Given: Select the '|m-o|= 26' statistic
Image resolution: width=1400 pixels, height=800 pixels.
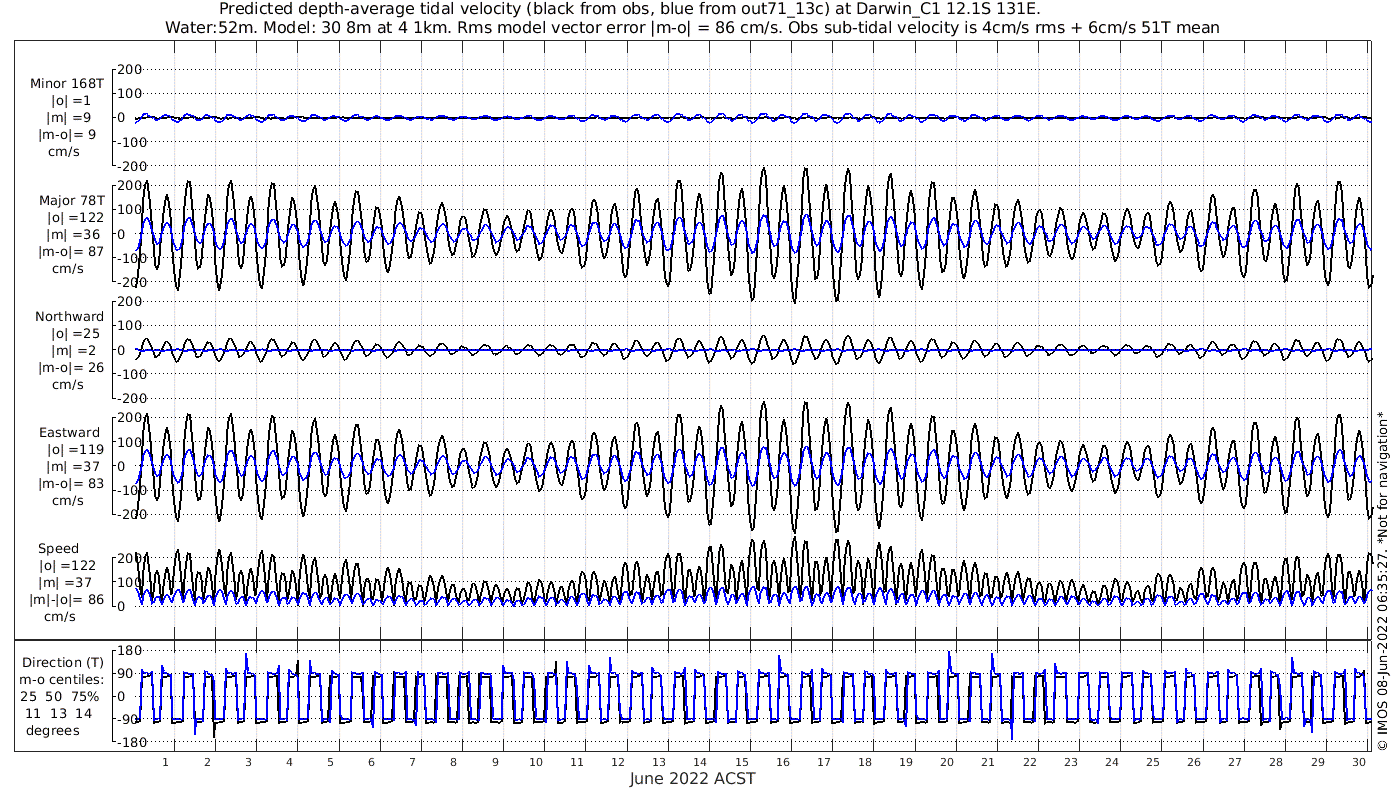Looking at the screenshot, I should point(70,368).
